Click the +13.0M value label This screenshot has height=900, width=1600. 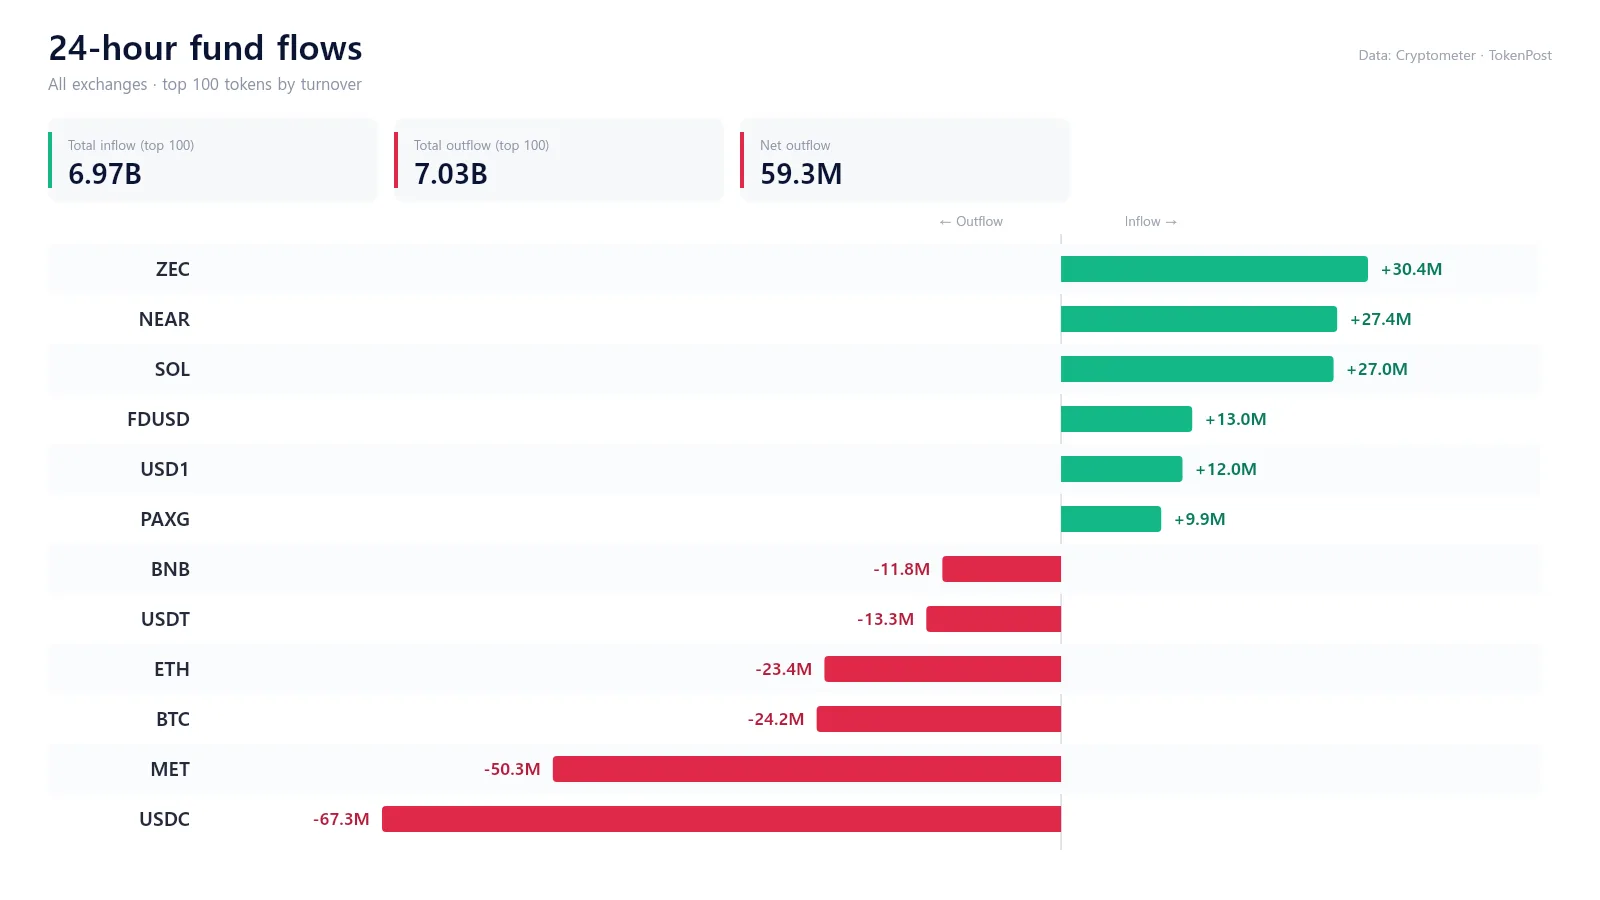(x=1235, y=419)
